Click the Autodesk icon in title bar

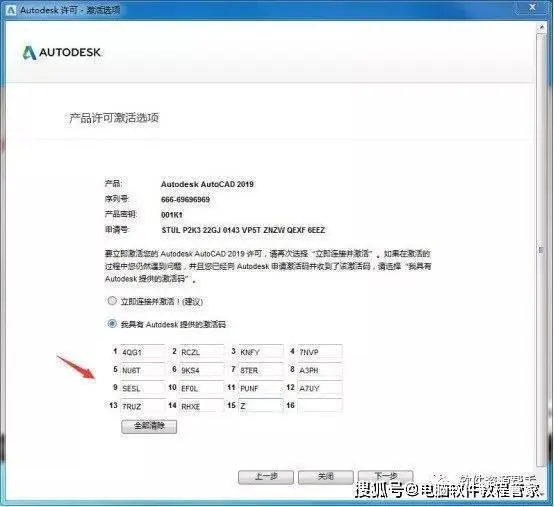pyautogui.click(x=11, y=10)
